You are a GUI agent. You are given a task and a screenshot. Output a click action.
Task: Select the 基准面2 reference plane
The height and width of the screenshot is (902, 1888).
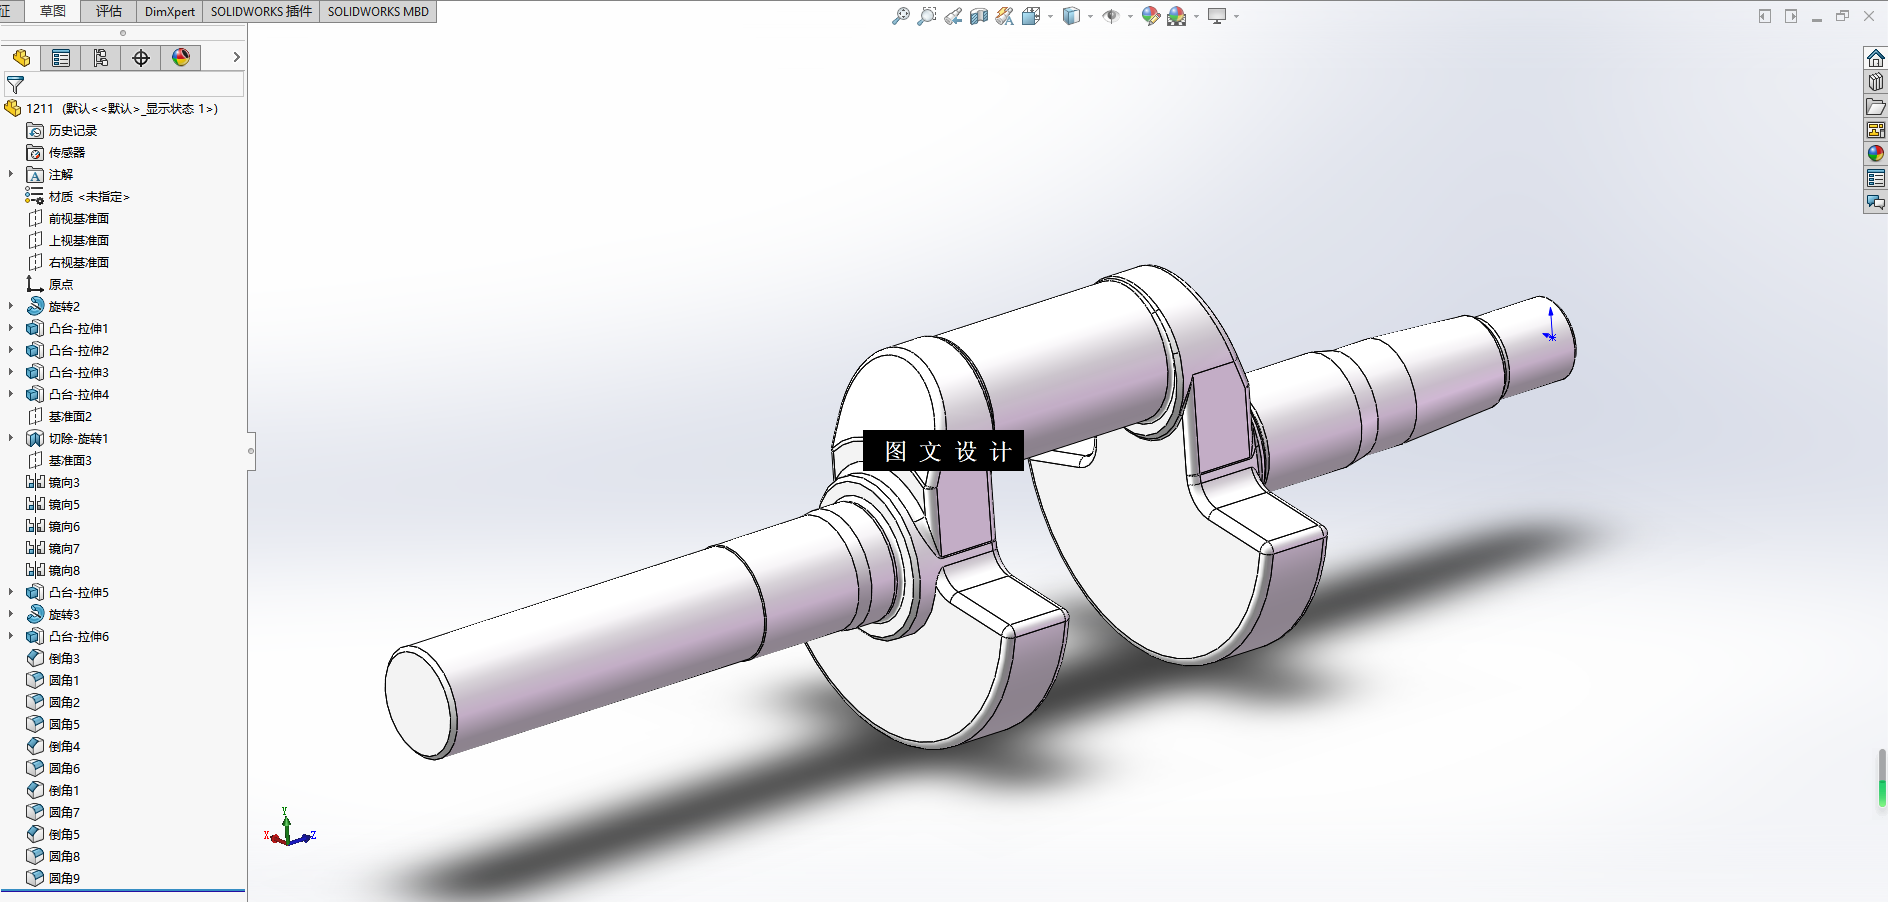click(x=59, y=416)
